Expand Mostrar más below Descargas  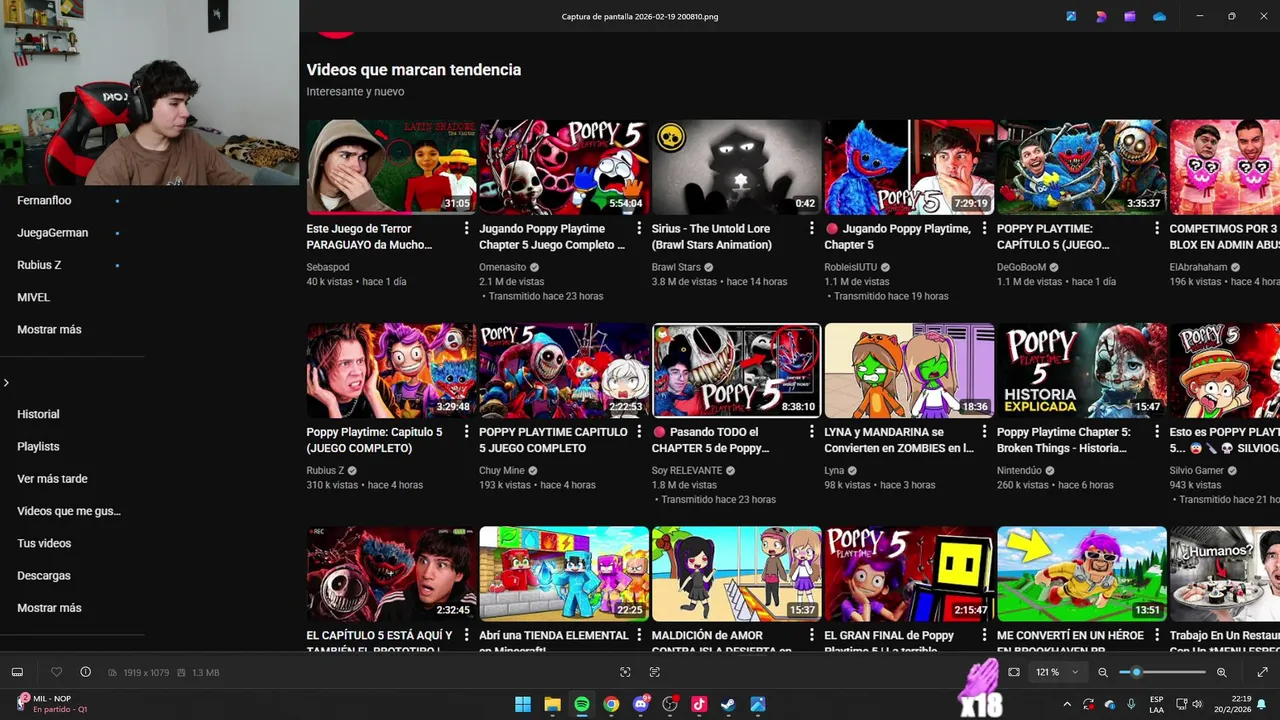click(x=49, y=608)
